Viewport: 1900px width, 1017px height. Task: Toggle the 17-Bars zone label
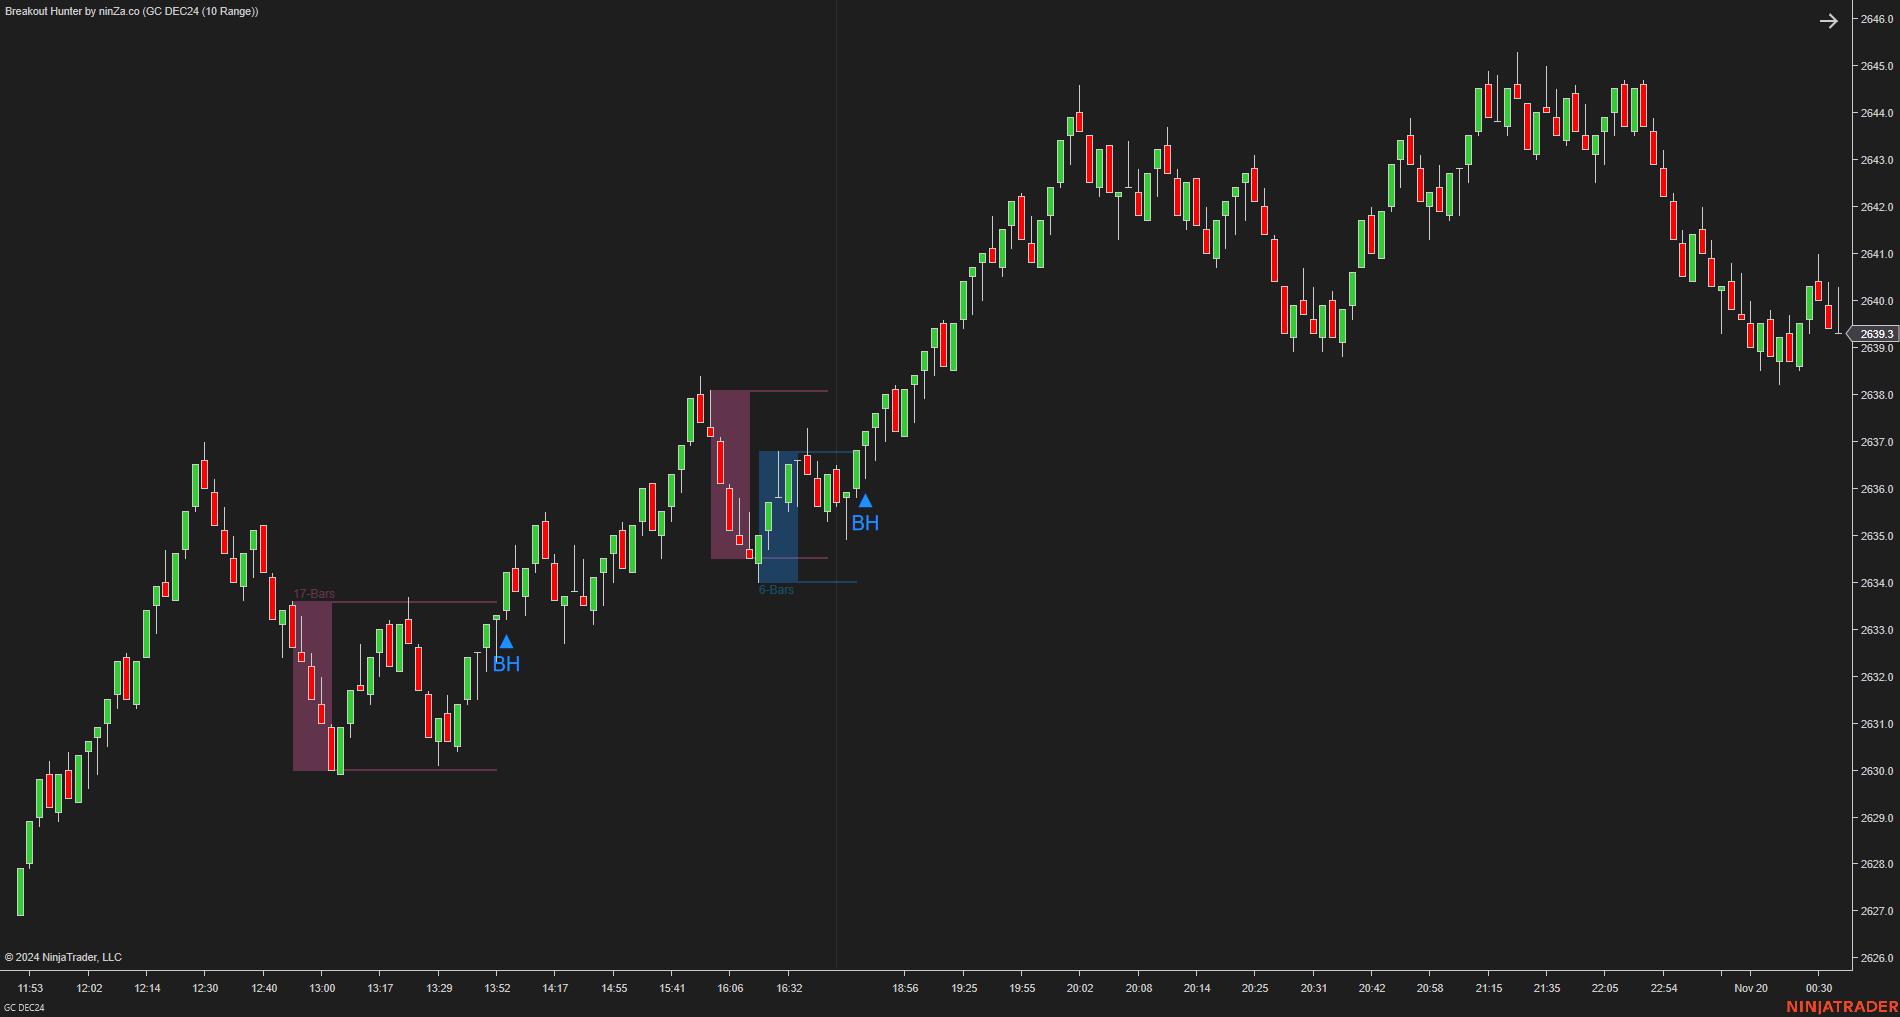pyautogui.click(x=313, y=593)
